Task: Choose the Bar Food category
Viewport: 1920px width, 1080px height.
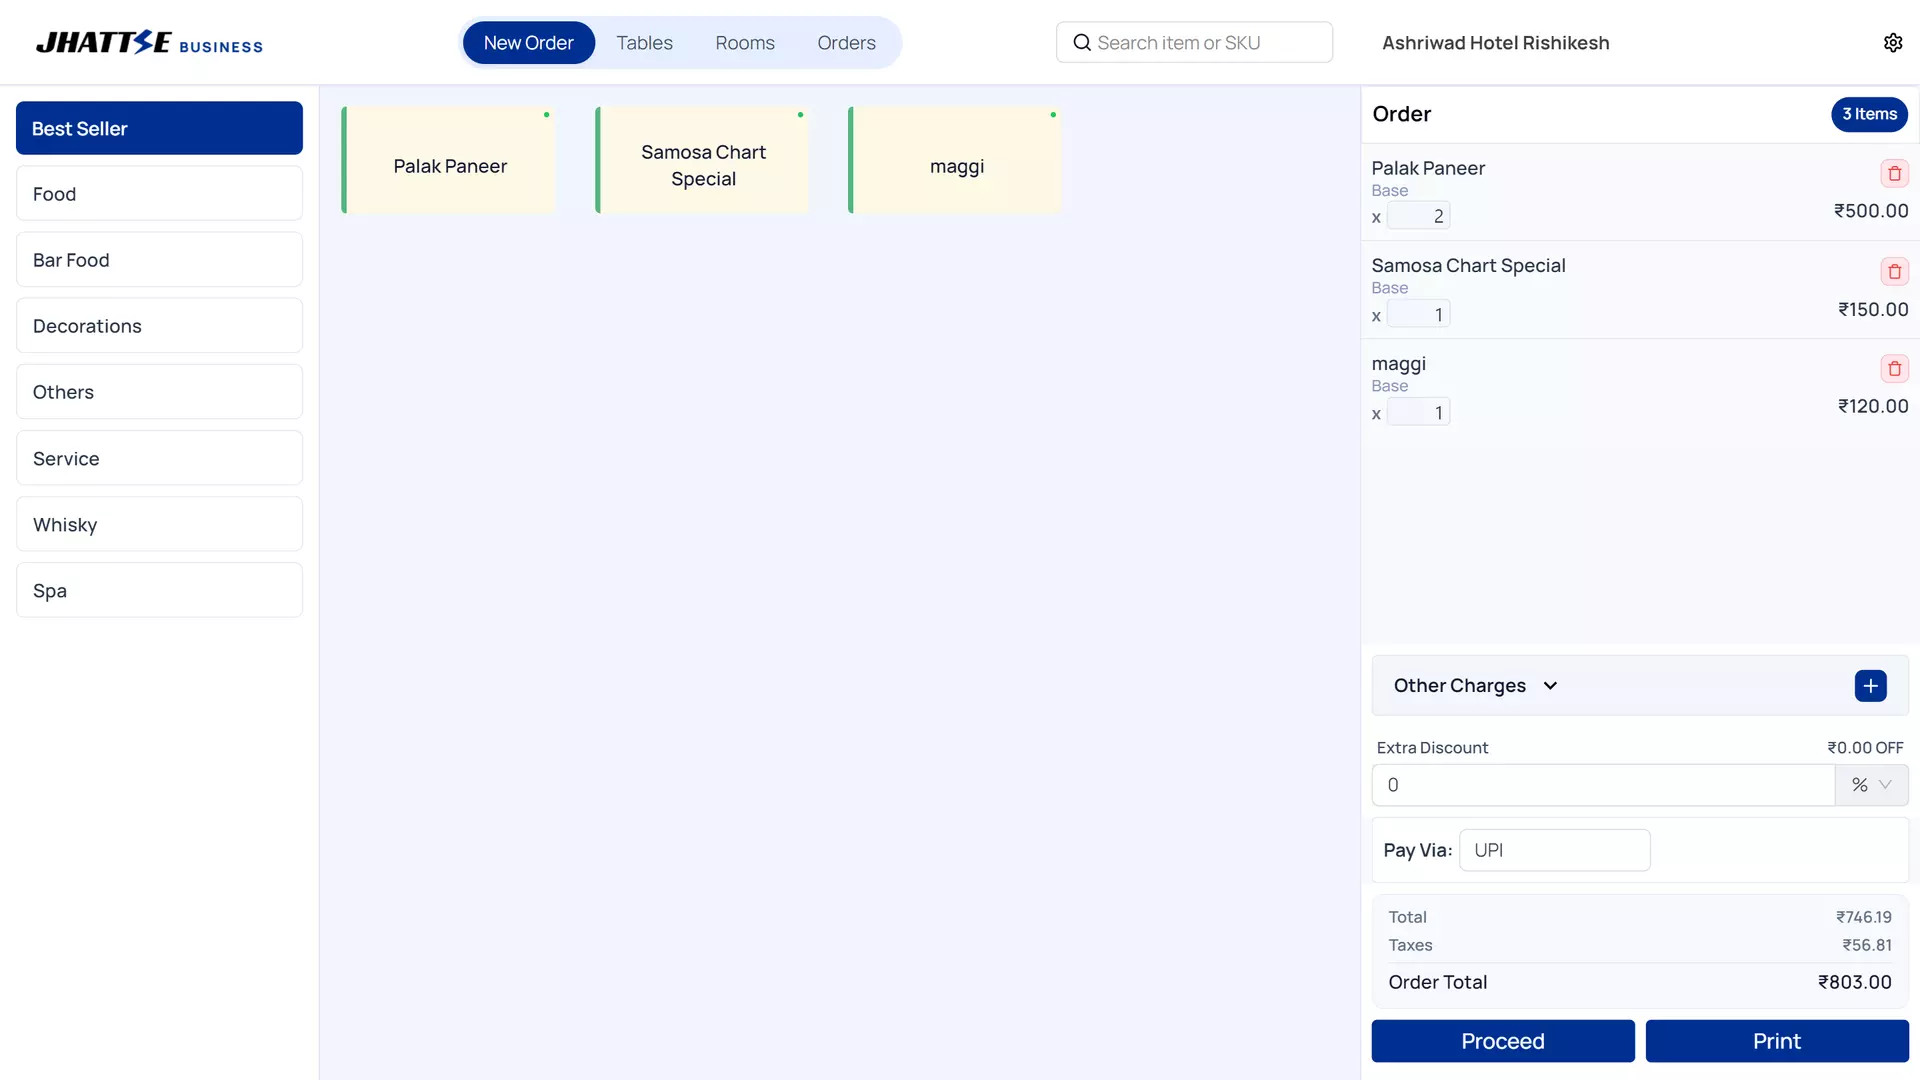Action: [x=159, y=260]
